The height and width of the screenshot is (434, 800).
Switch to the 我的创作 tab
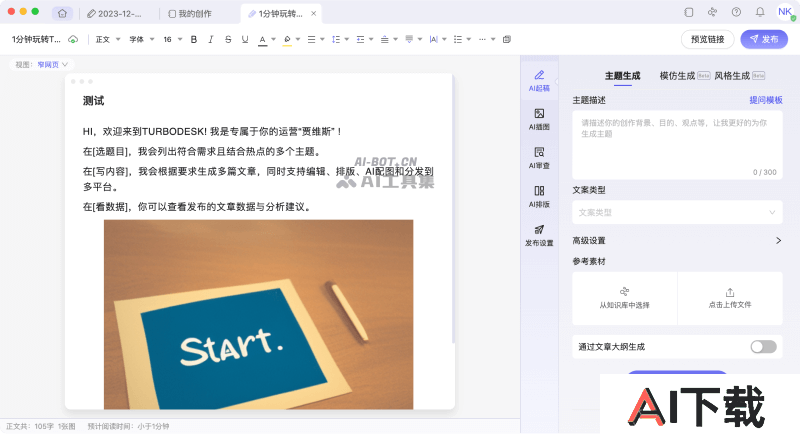pos(190,14)
